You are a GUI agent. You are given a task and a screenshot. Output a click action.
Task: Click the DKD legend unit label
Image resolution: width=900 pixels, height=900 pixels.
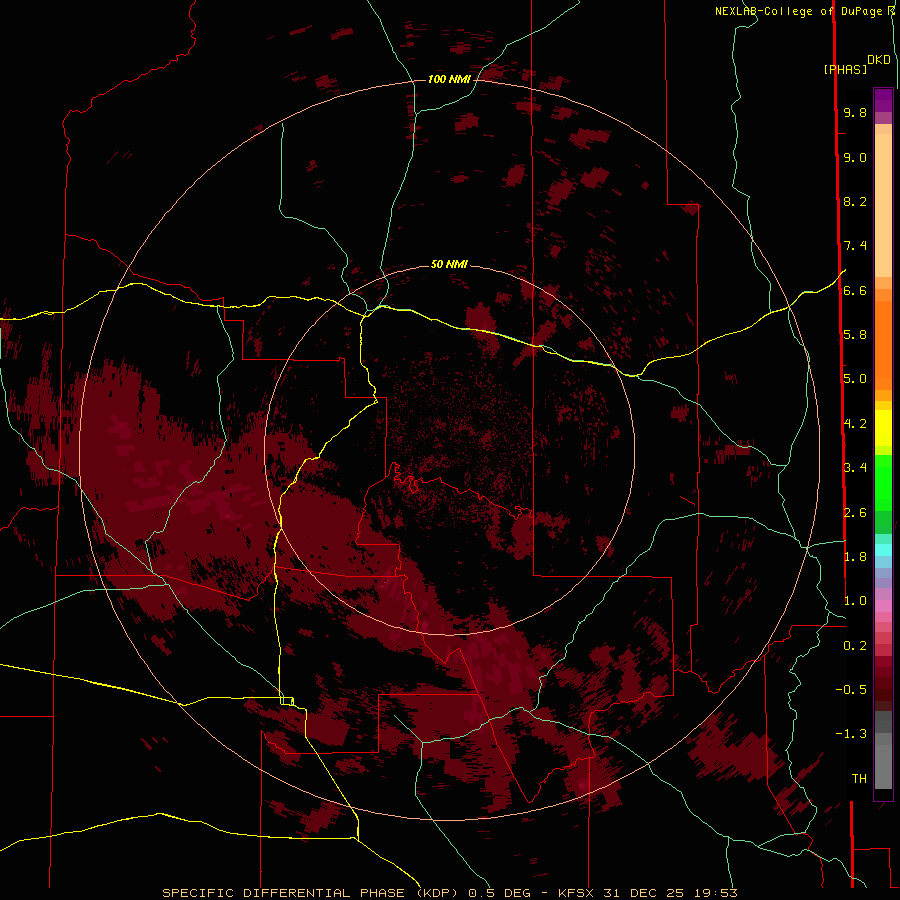coord(879,60)
